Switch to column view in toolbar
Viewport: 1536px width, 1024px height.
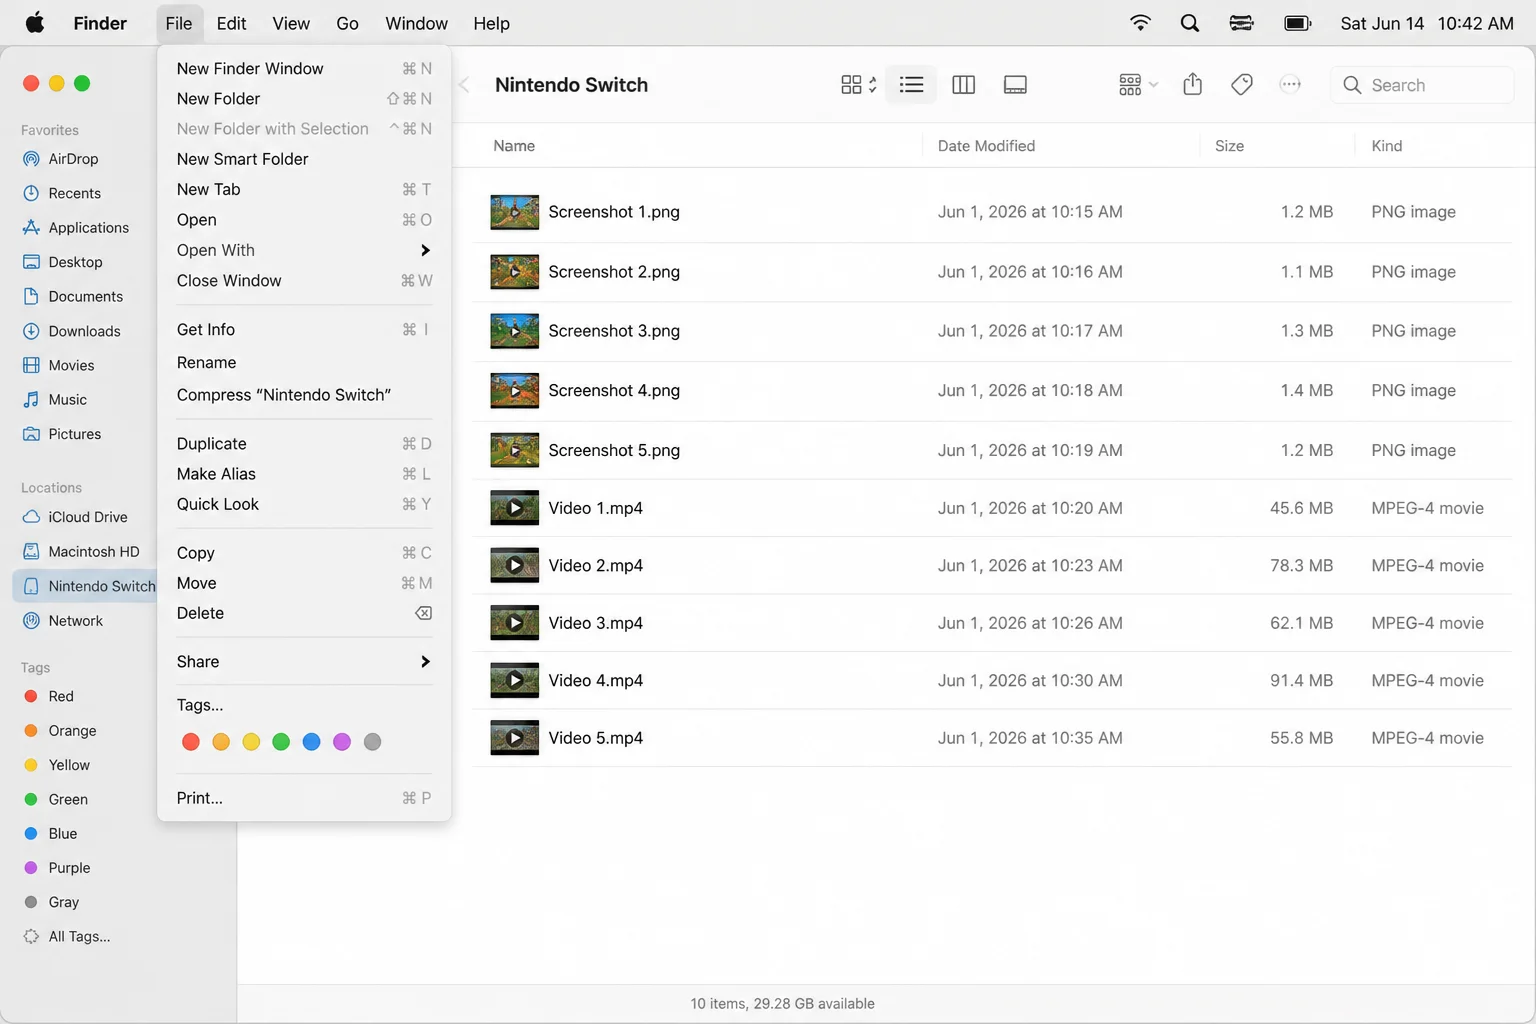point(964,85)
